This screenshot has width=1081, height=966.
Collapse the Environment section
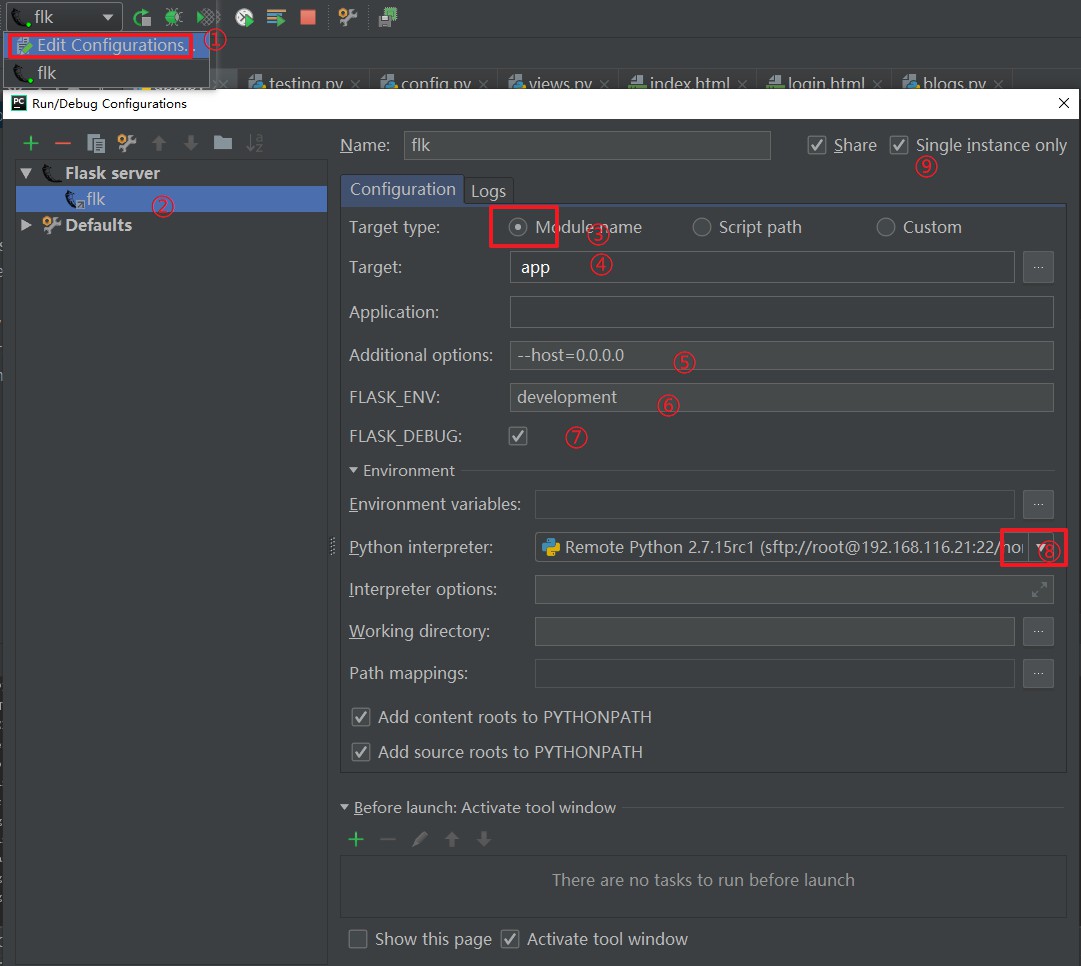tap(354, 470)
